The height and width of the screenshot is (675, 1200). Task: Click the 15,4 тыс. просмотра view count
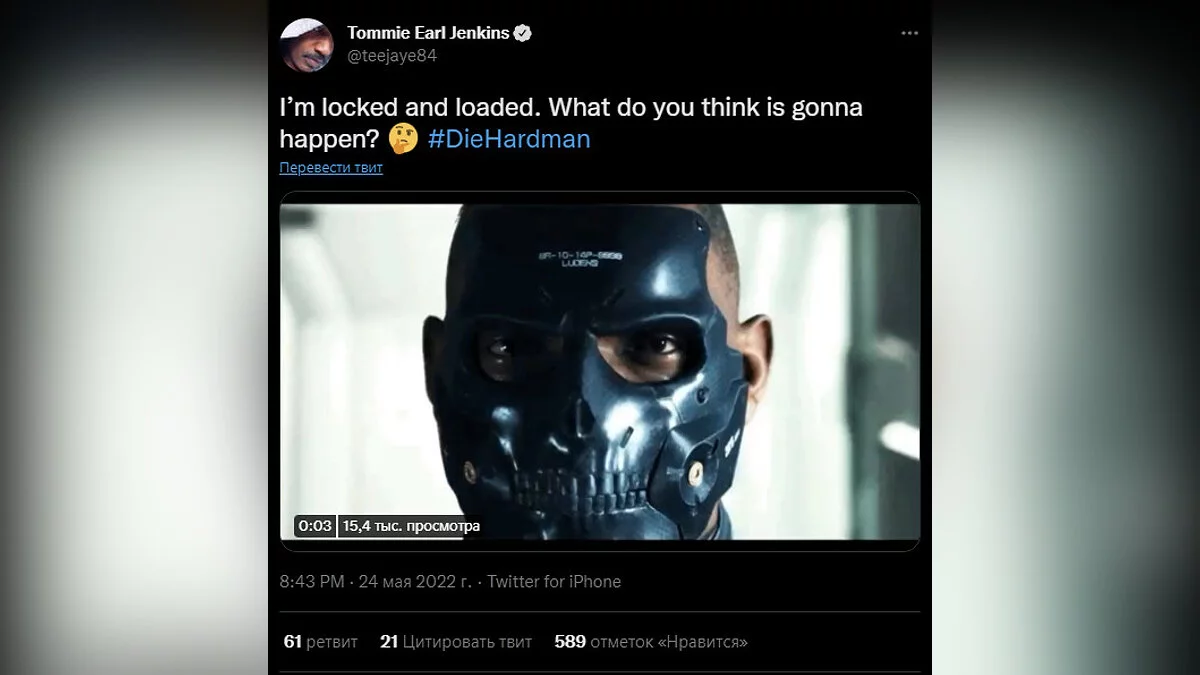[411, 526]
